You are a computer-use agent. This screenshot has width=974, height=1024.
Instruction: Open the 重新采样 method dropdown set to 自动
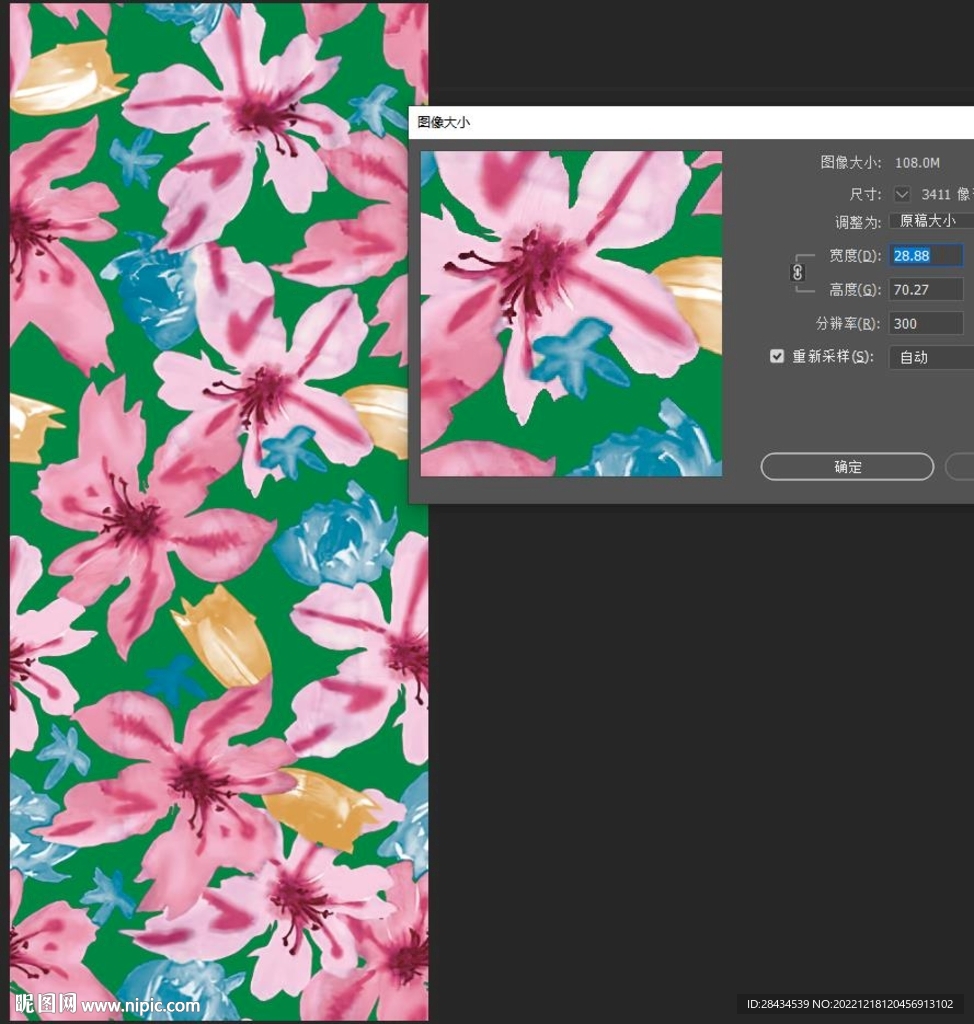click(x=930, y=357)
